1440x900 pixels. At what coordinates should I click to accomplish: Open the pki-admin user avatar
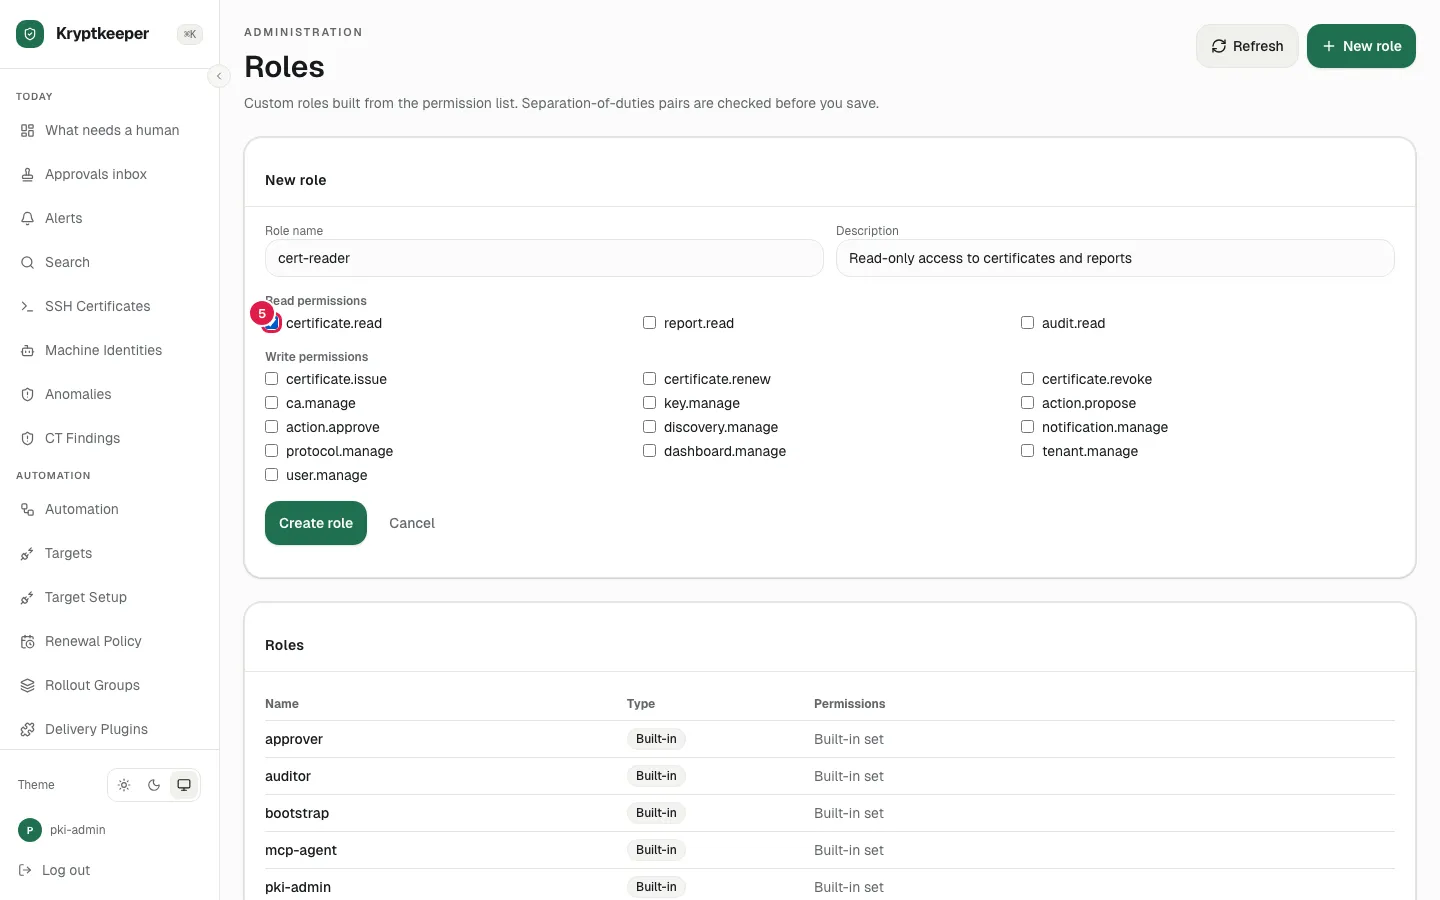pos(30,830)
